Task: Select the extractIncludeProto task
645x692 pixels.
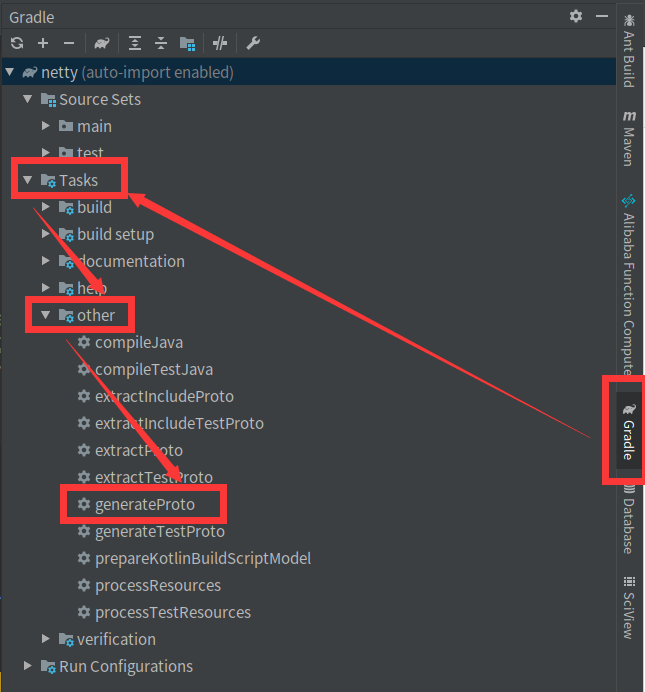Action: click(164, 396)
